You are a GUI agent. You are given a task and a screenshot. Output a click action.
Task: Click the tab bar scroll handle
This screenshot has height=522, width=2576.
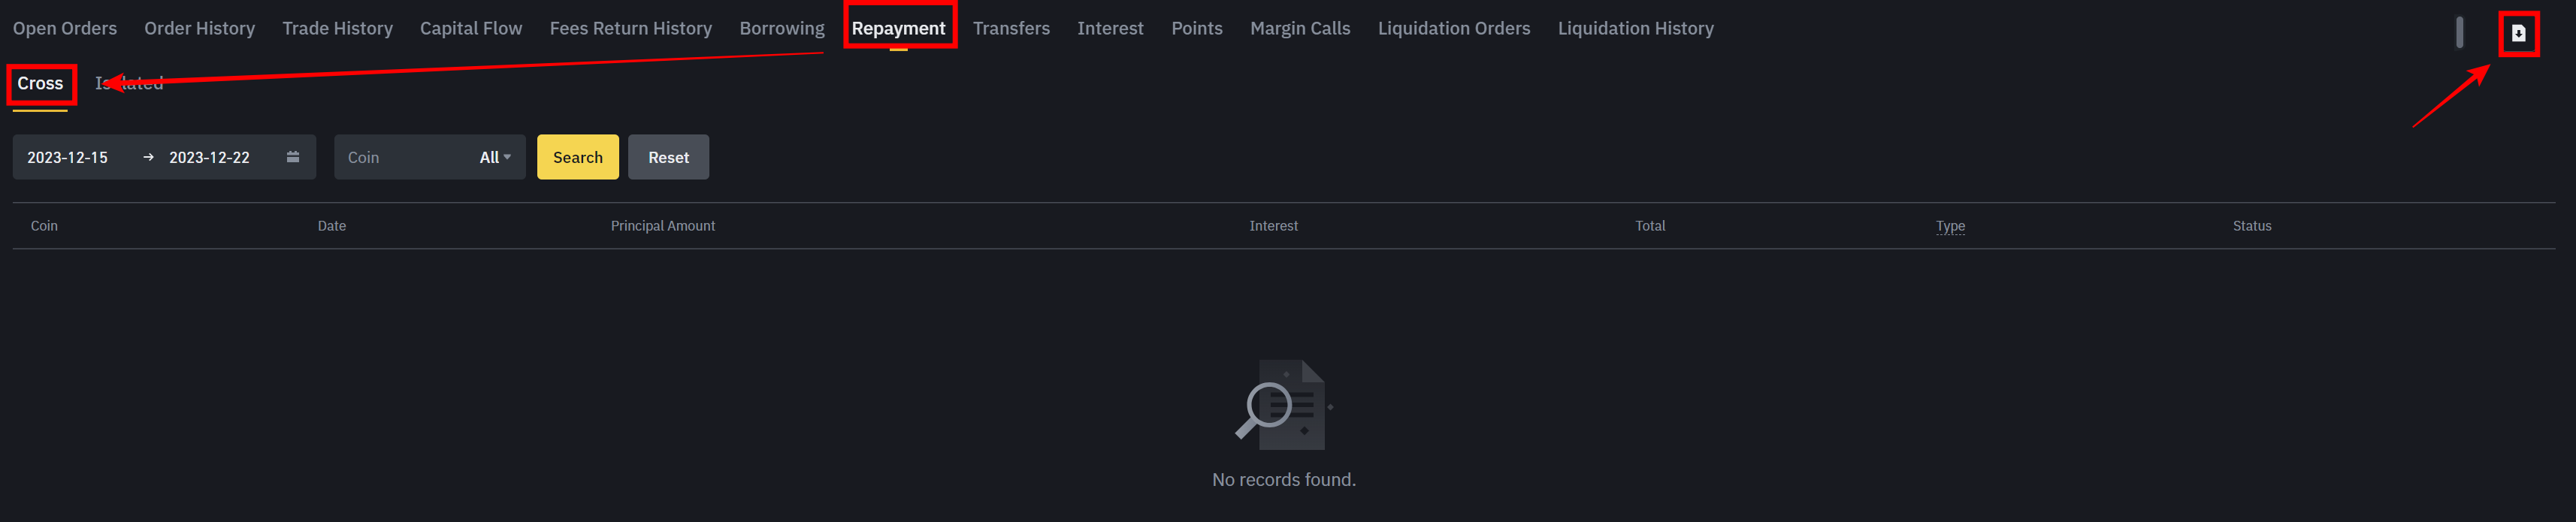tap(2459, 32)
